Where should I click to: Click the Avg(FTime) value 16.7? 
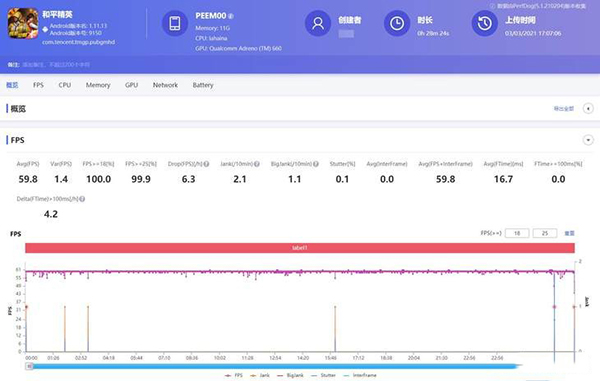(x=503, y=179)
